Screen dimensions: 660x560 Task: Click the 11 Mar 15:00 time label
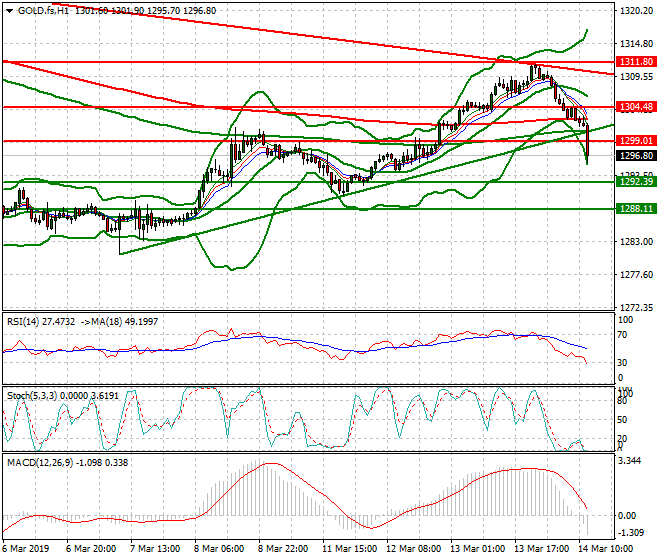pos(350,549)
